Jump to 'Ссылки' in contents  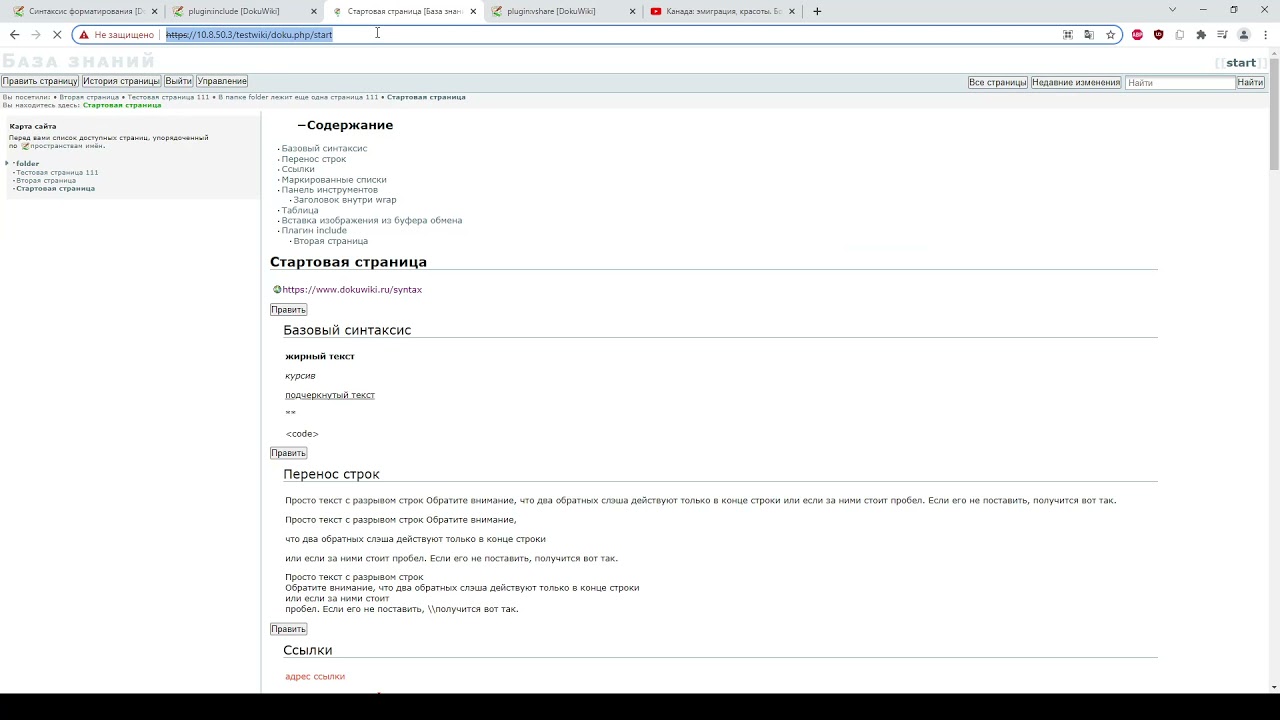(x=298, y=169)
